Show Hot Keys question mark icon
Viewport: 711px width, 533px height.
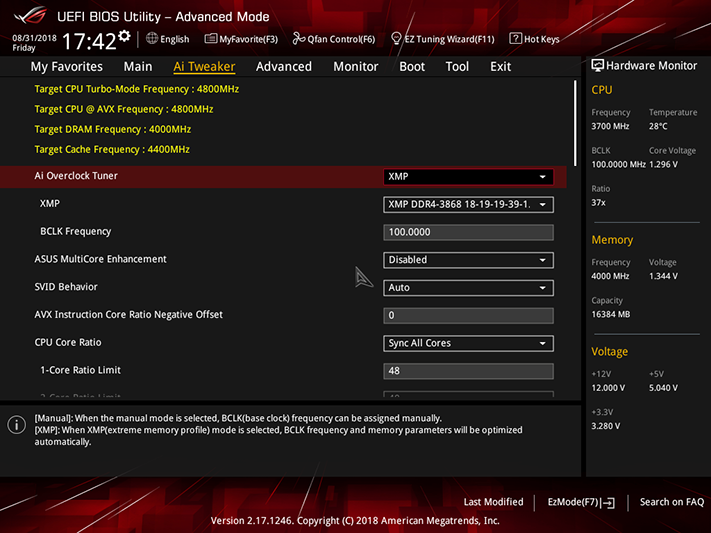[515, 39]
